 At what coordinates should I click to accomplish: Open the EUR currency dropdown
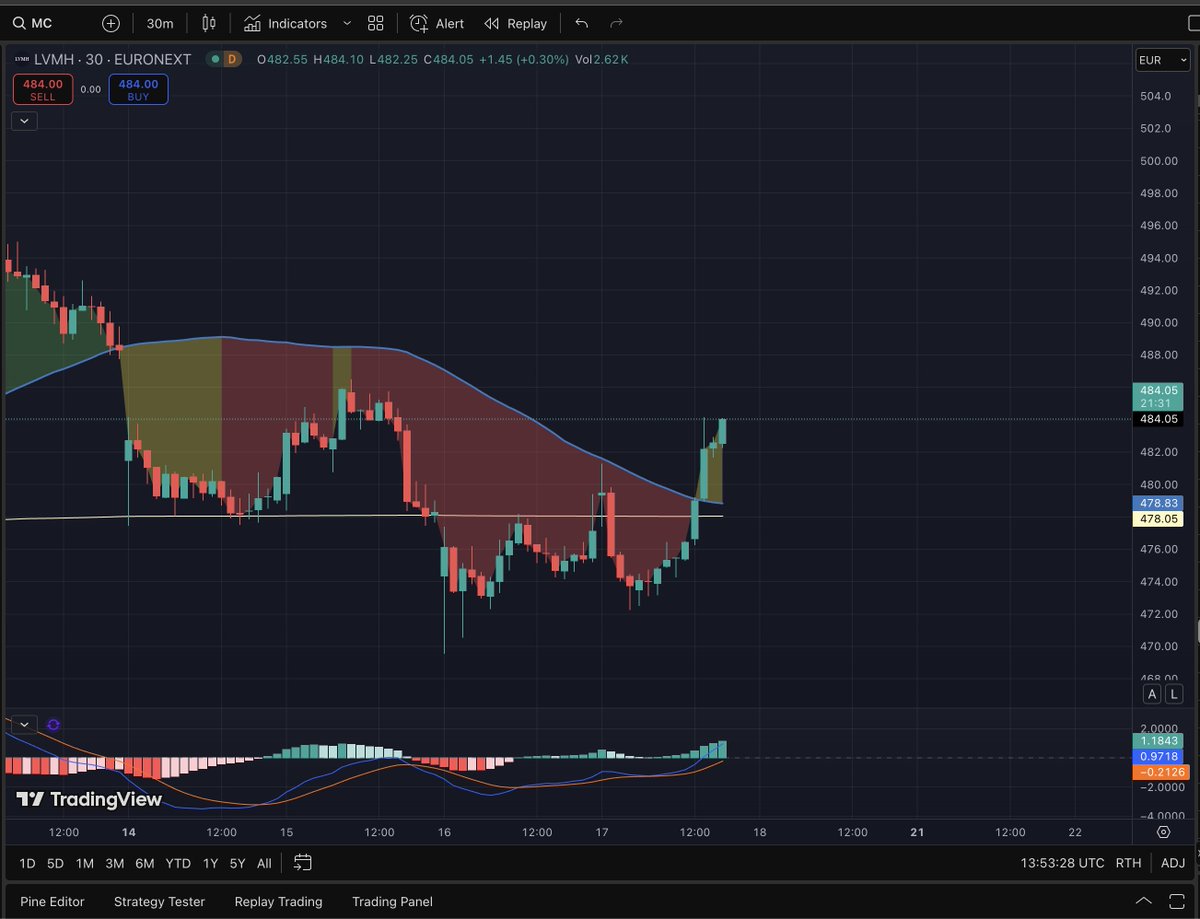(x=1162, y=60)
